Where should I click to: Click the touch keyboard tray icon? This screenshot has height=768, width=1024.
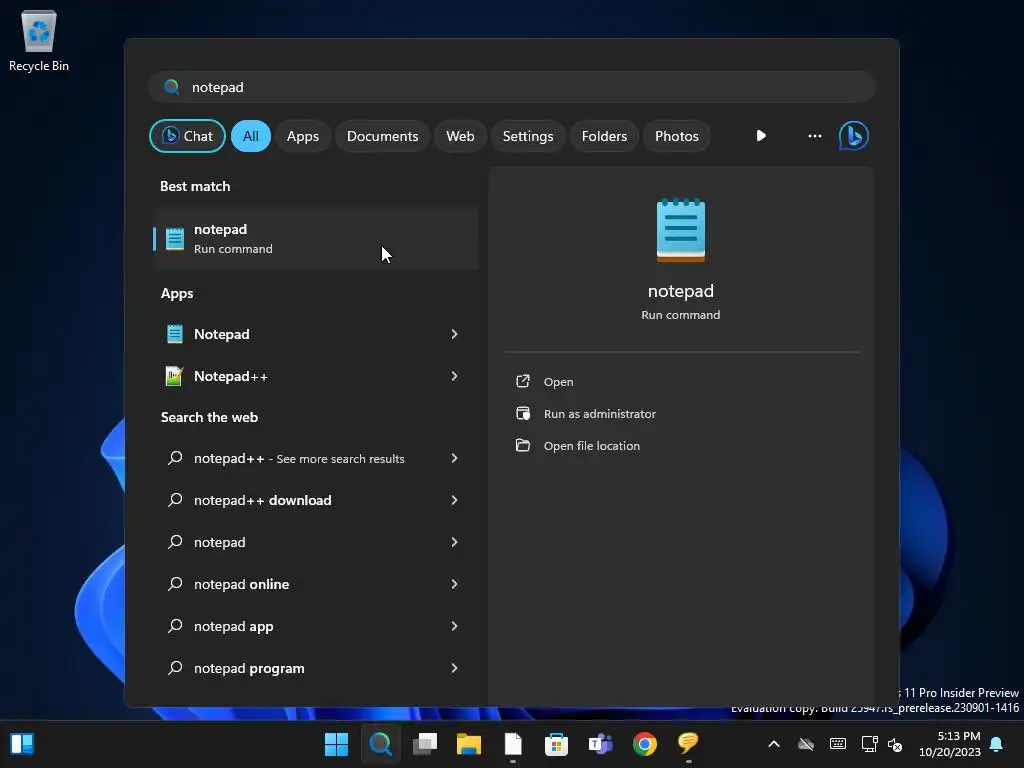click(838, 744)
